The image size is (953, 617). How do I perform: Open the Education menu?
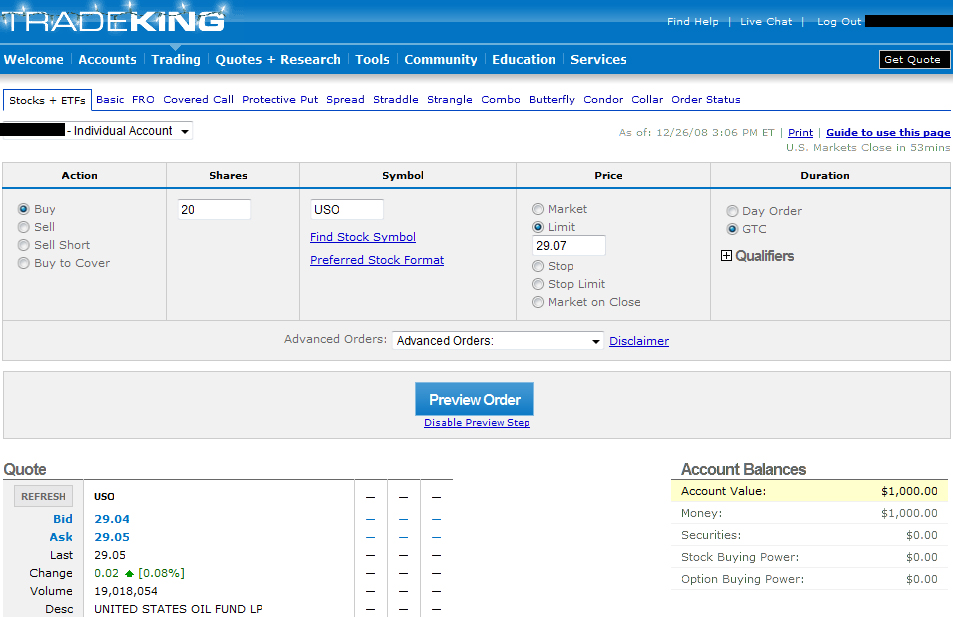tap(524, 60)
